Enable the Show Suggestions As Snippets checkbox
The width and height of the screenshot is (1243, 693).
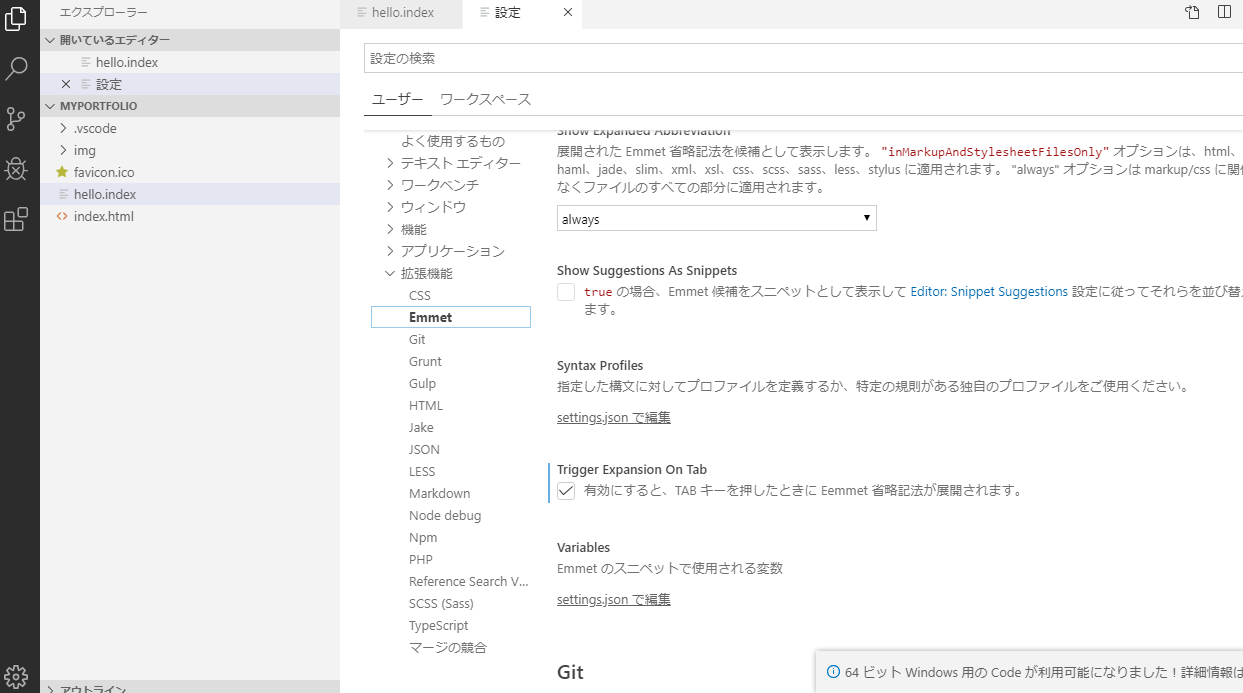coord(566,292)
